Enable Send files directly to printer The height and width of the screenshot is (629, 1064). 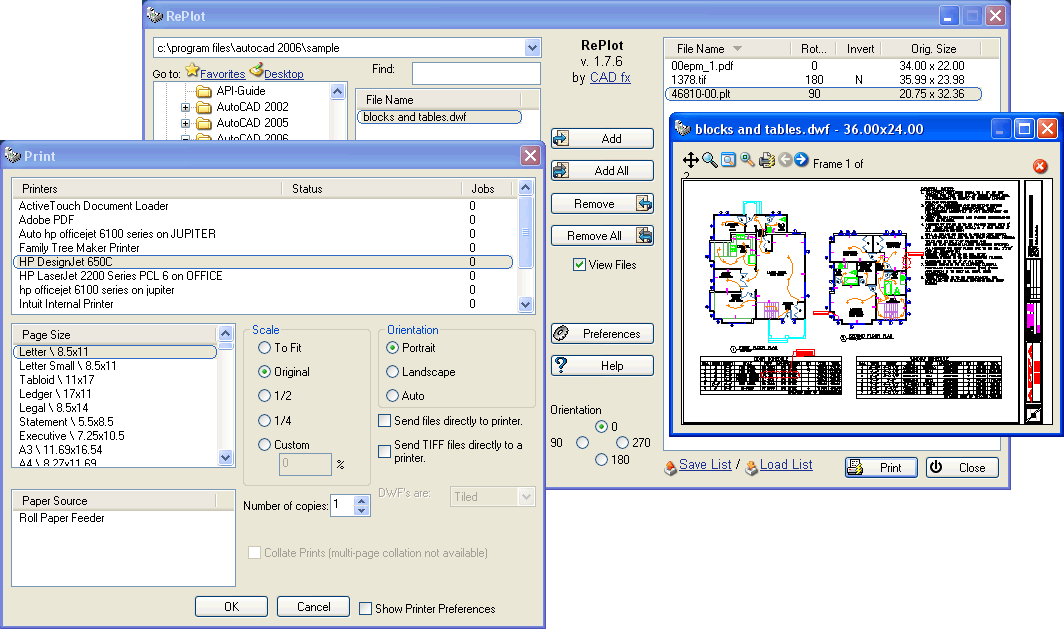pos(385,421)
